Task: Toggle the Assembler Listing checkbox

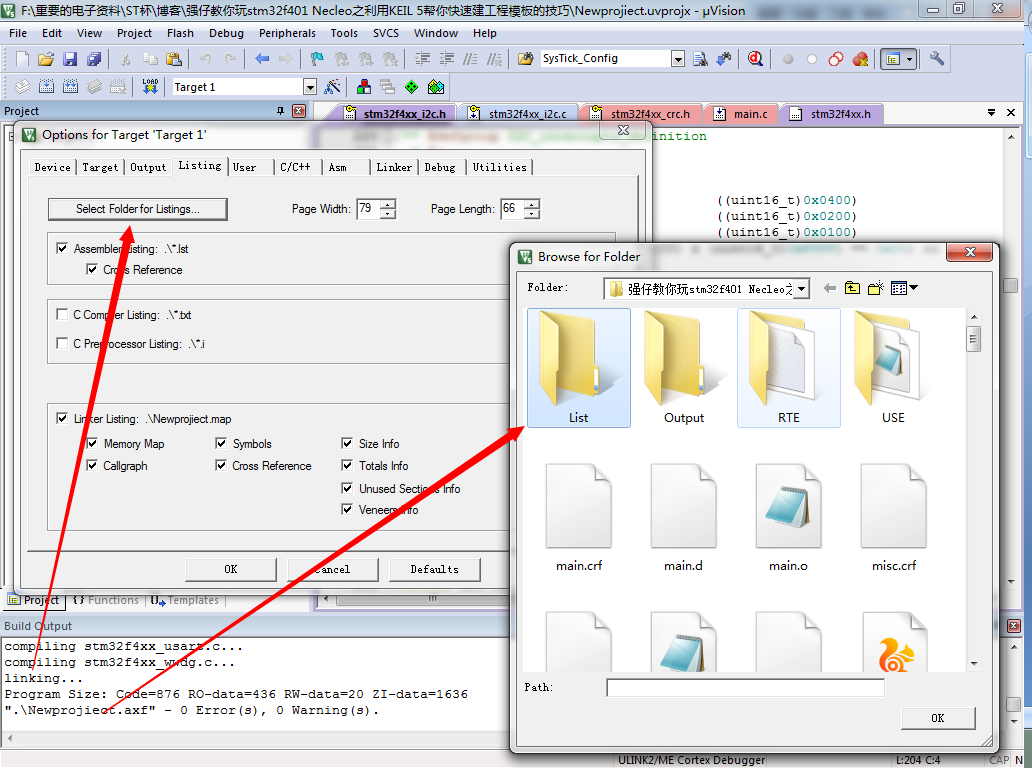Action: point(62,248)
